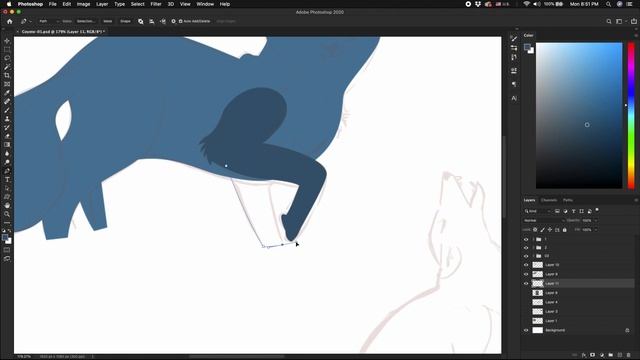
Task: Select the Pen tool in toolbar
Action: tap(7, 171)
